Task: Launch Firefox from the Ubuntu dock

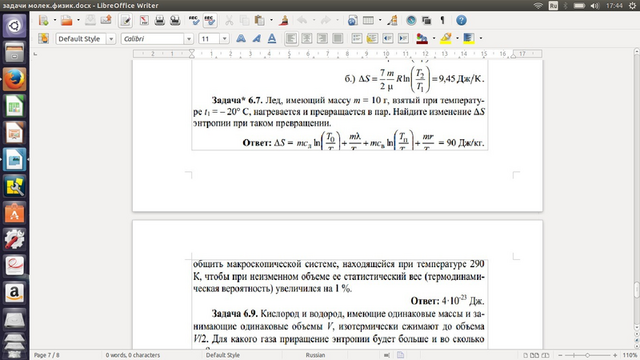Action: point(15,79)
